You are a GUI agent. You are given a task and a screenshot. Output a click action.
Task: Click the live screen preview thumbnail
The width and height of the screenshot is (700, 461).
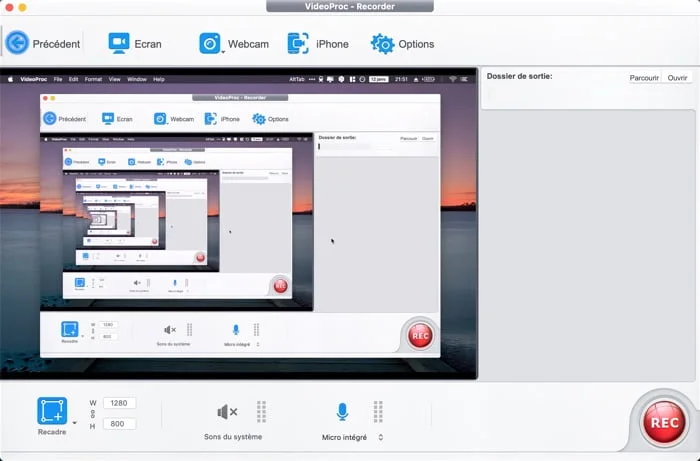pyautogui.click(x=239, y=224)
